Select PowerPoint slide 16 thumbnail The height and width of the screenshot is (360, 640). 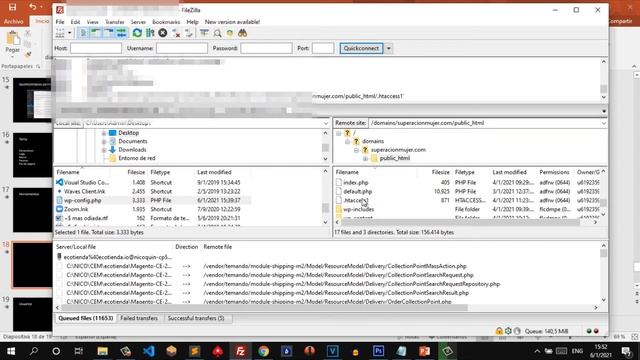tap(32, 155)
